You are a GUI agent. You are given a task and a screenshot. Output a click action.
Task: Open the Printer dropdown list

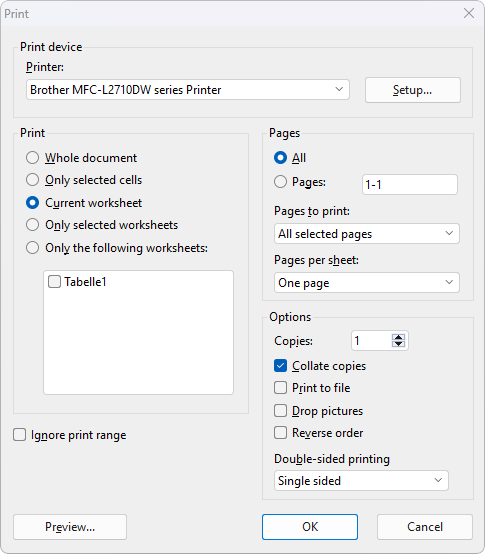pos(188,90)
